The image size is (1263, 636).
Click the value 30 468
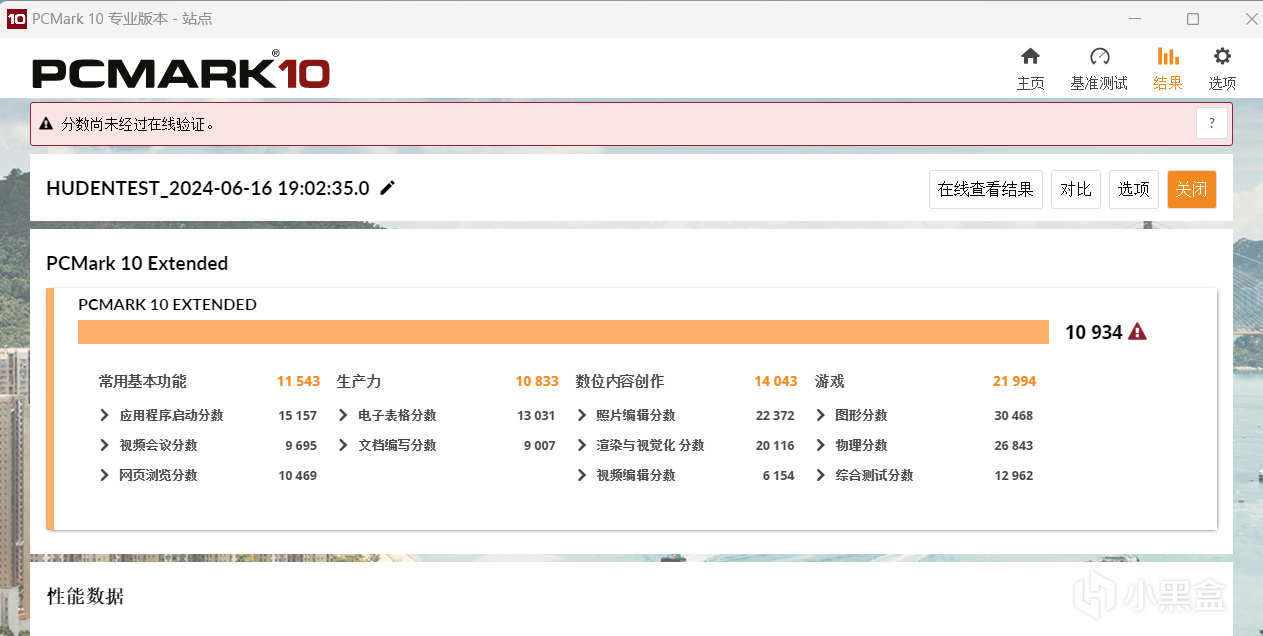(1014, 415)
